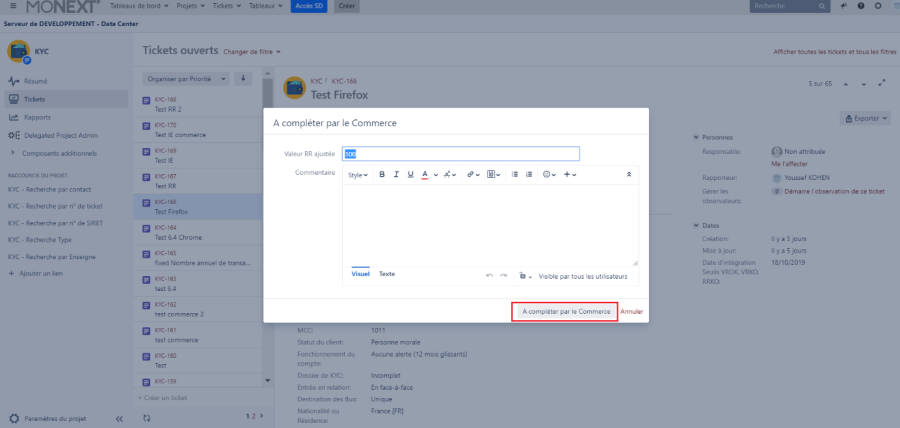Click the Valeur RR ajustée input field

click(x=461, y=154)
